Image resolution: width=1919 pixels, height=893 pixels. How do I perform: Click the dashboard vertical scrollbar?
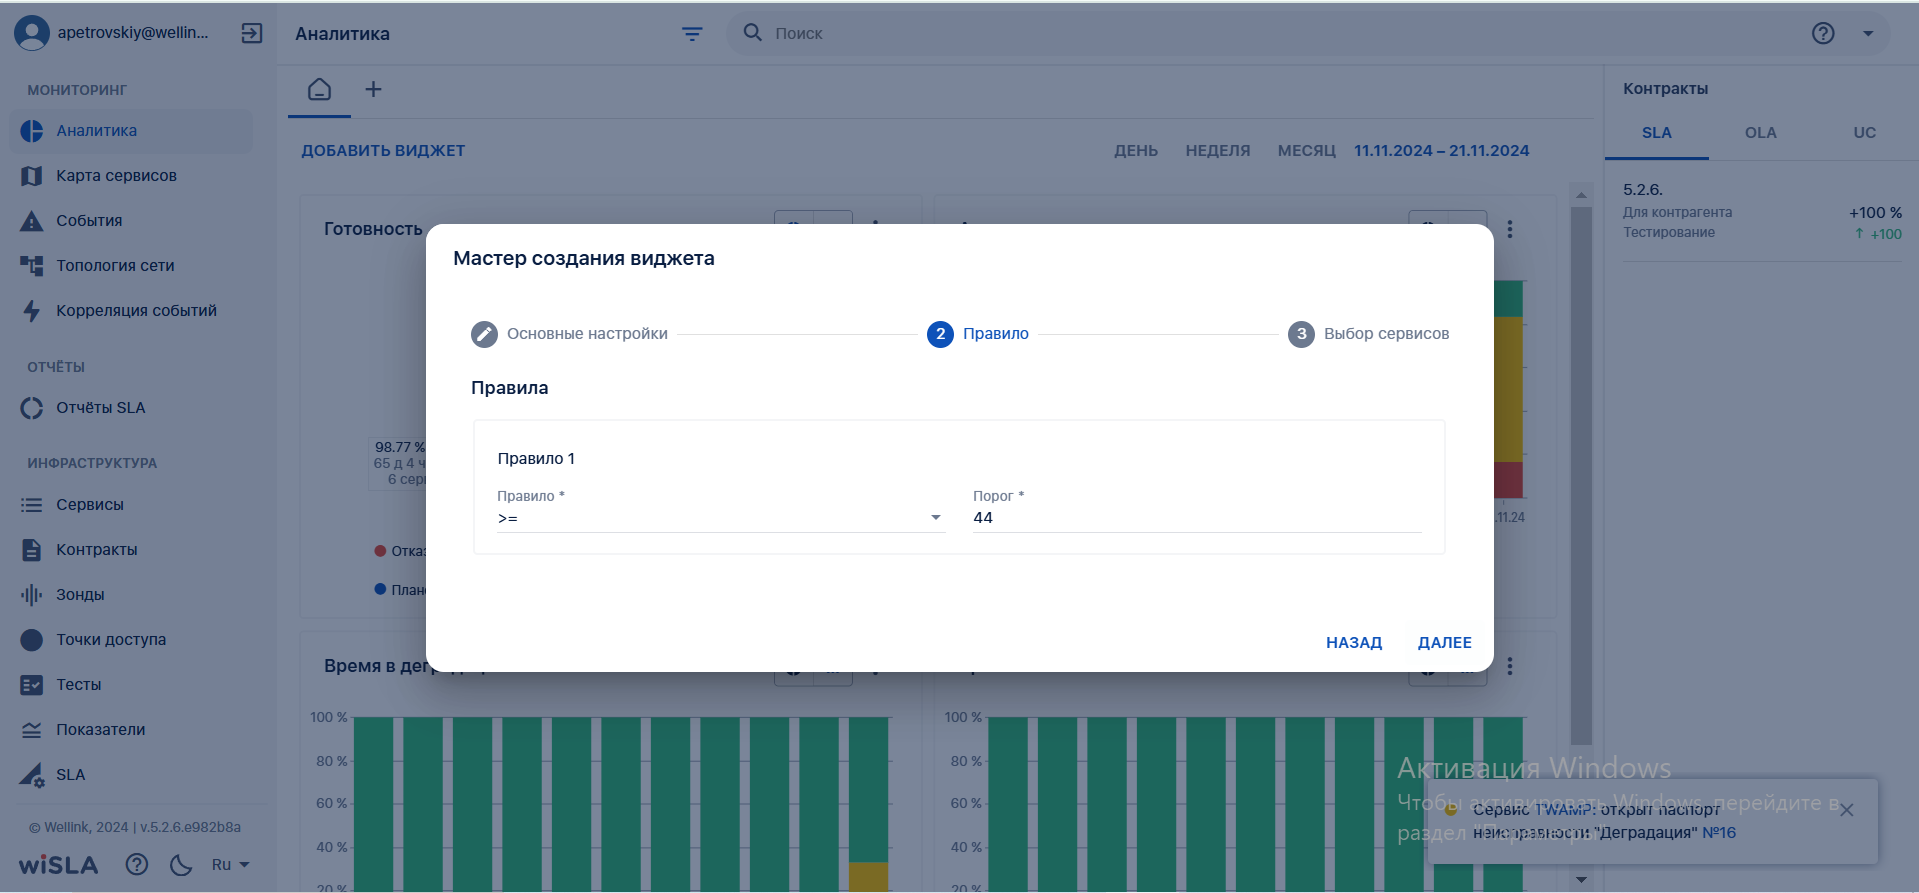click(x=1581, y=475)
